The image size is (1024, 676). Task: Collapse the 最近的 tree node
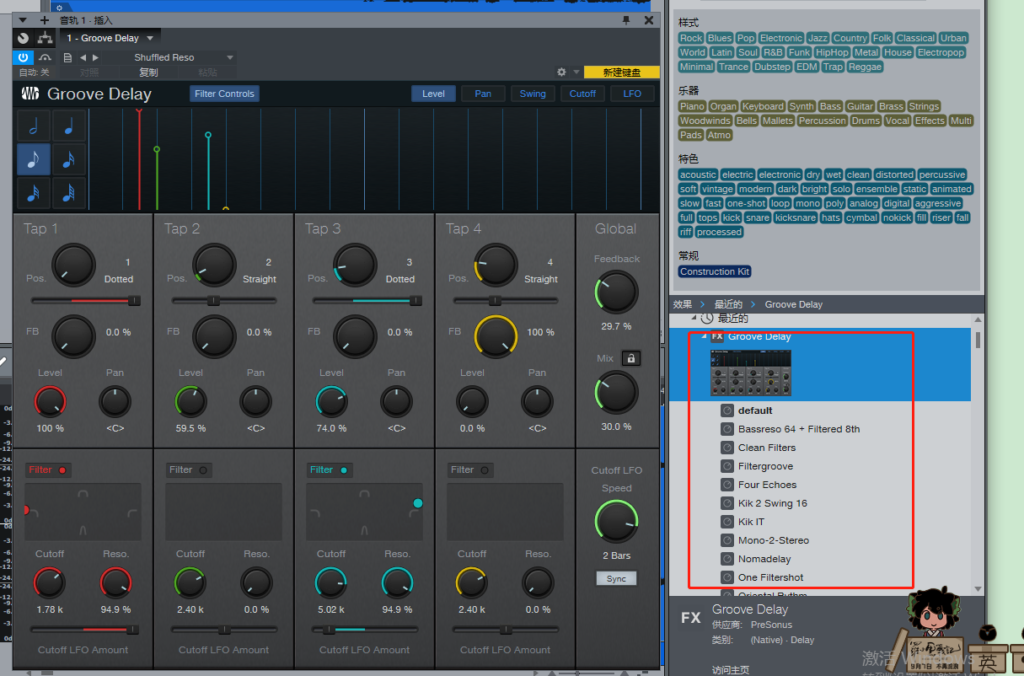point(694,318)
